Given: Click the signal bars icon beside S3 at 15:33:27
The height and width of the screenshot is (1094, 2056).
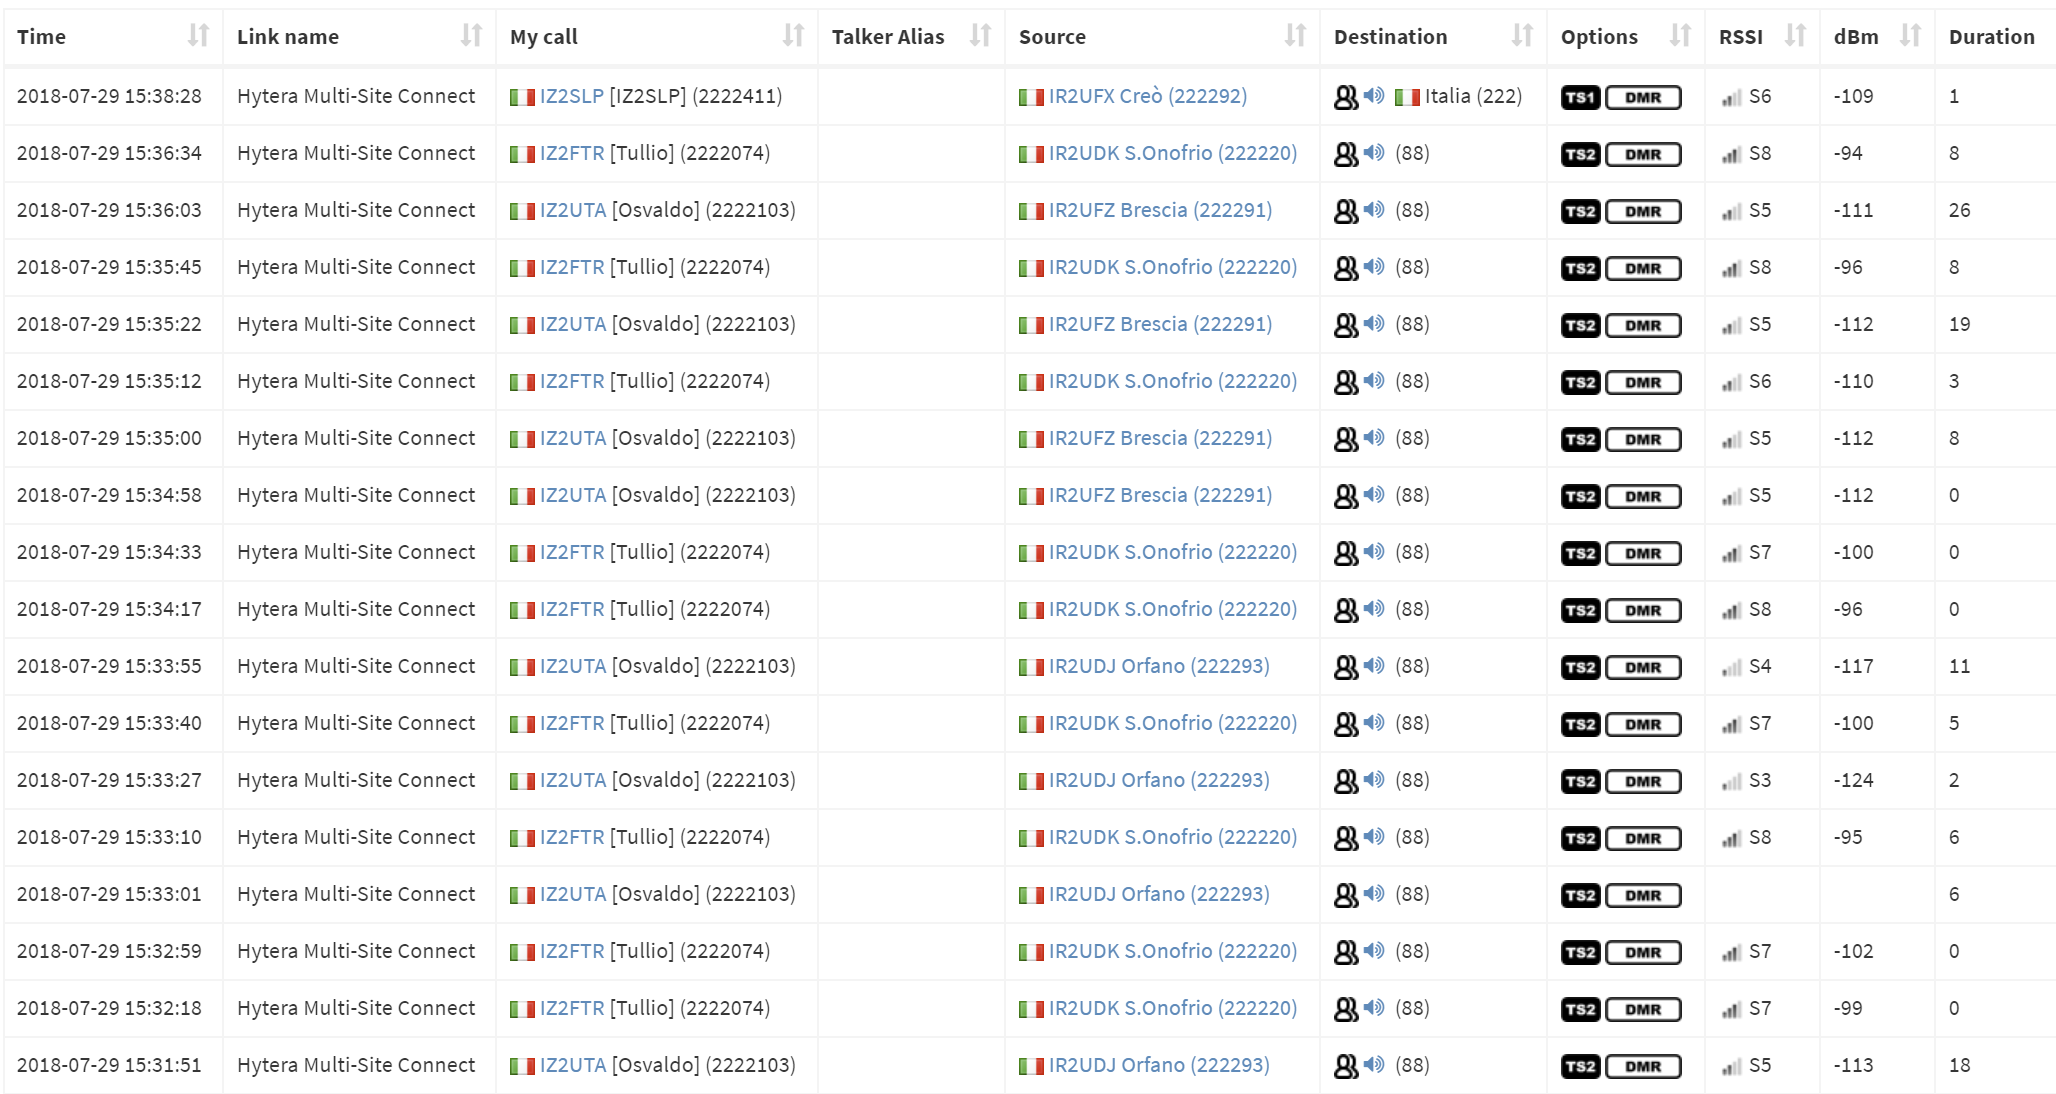Looking at the screenshot, I should click(1732, 782).
